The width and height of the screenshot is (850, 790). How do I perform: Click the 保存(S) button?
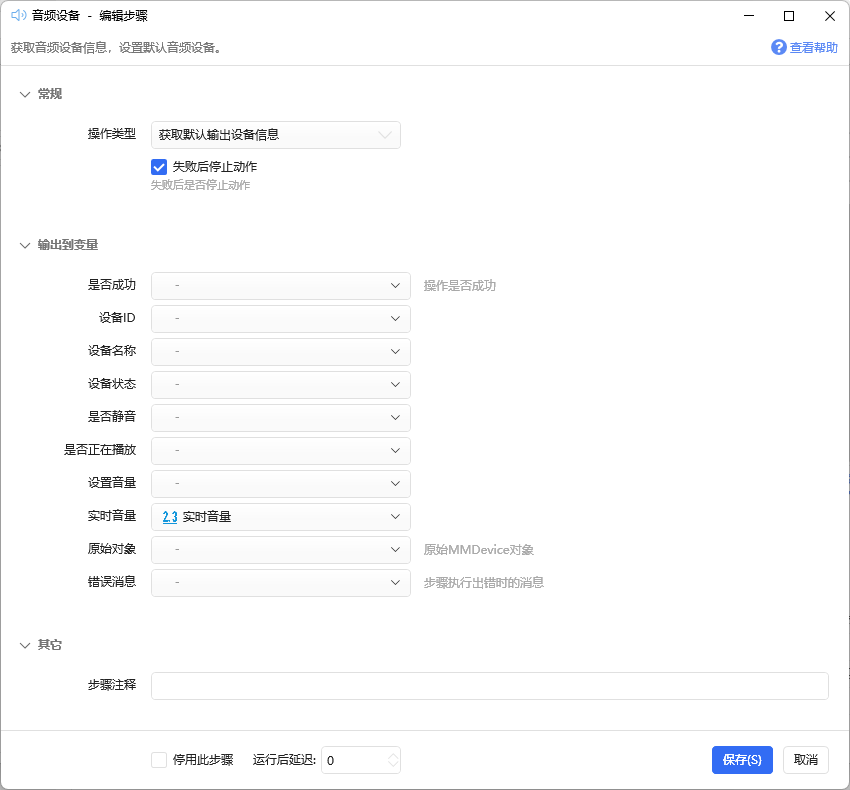pyautogui.click(x=742, y=760)
